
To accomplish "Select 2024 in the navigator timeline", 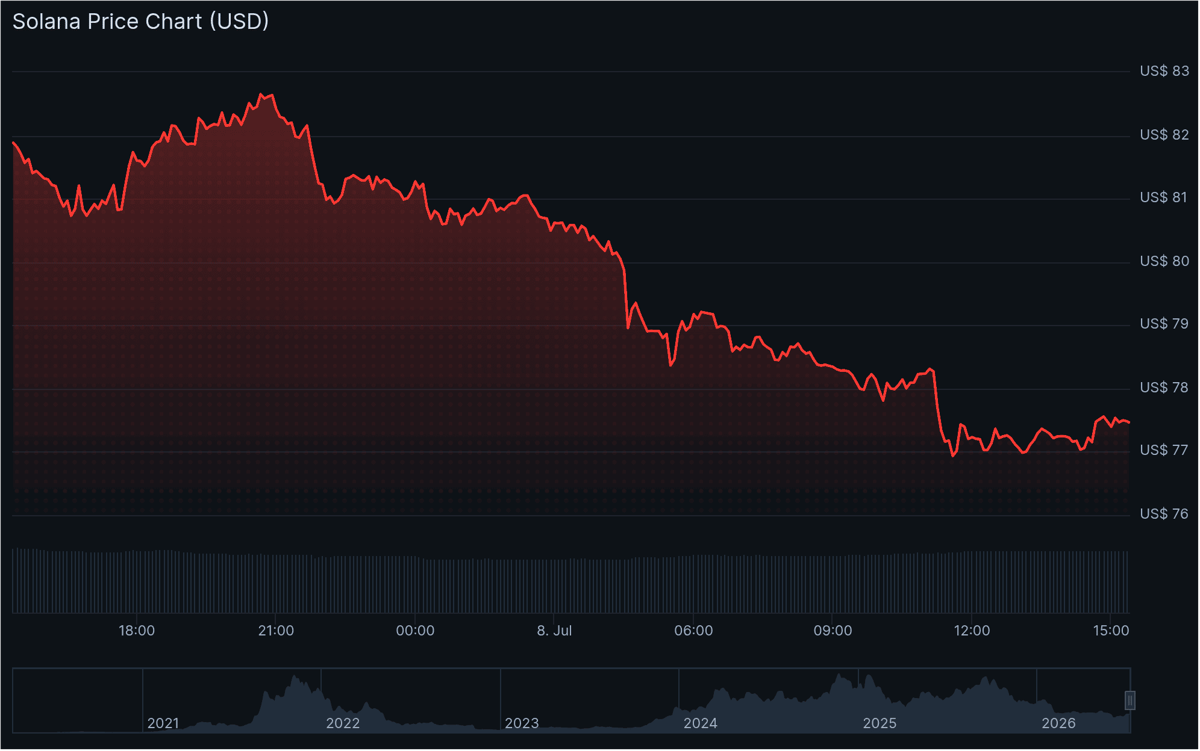I will [x=700, y=722].
